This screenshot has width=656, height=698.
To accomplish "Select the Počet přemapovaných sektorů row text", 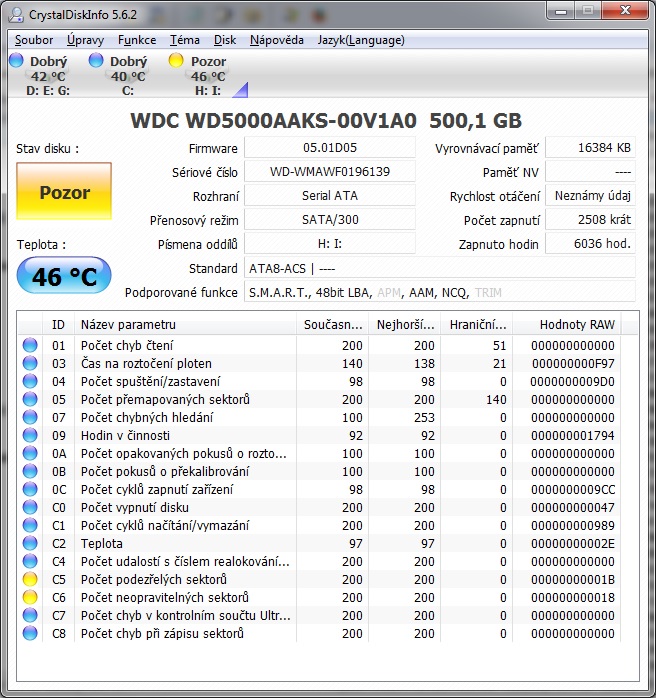I will pos(165,399).
